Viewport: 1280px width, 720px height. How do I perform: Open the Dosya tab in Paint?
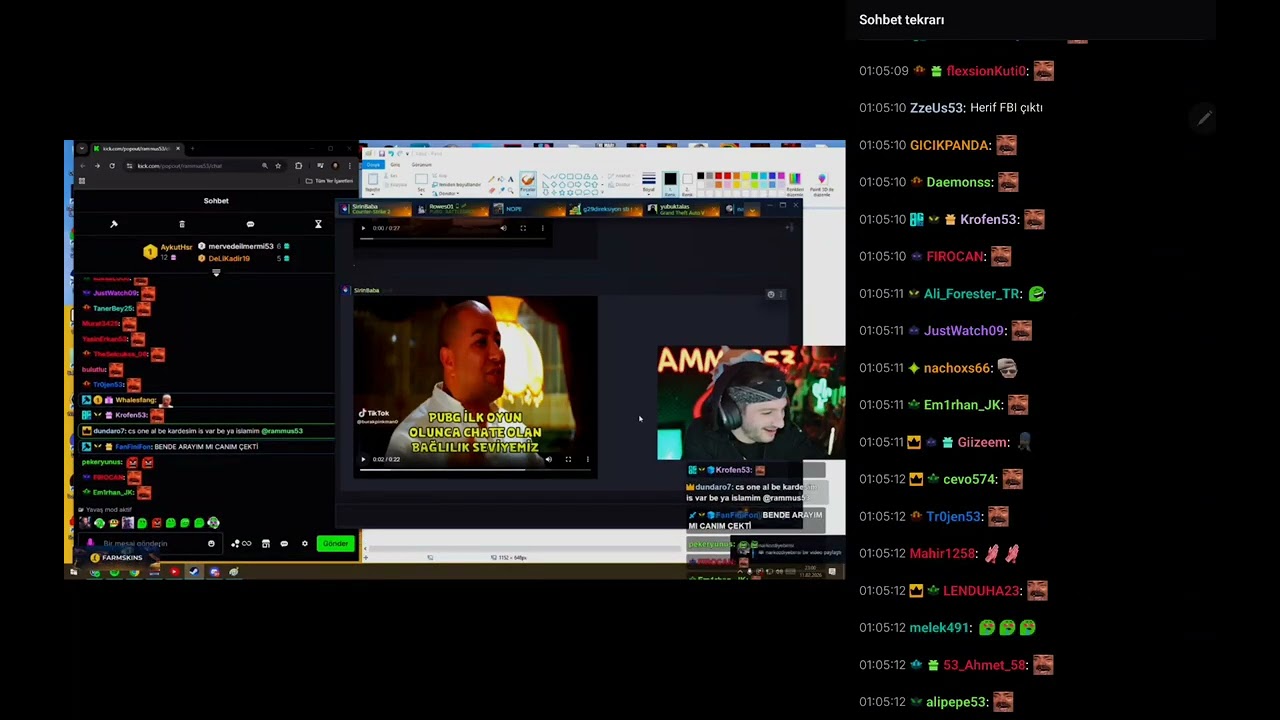[x=373, y=164]
